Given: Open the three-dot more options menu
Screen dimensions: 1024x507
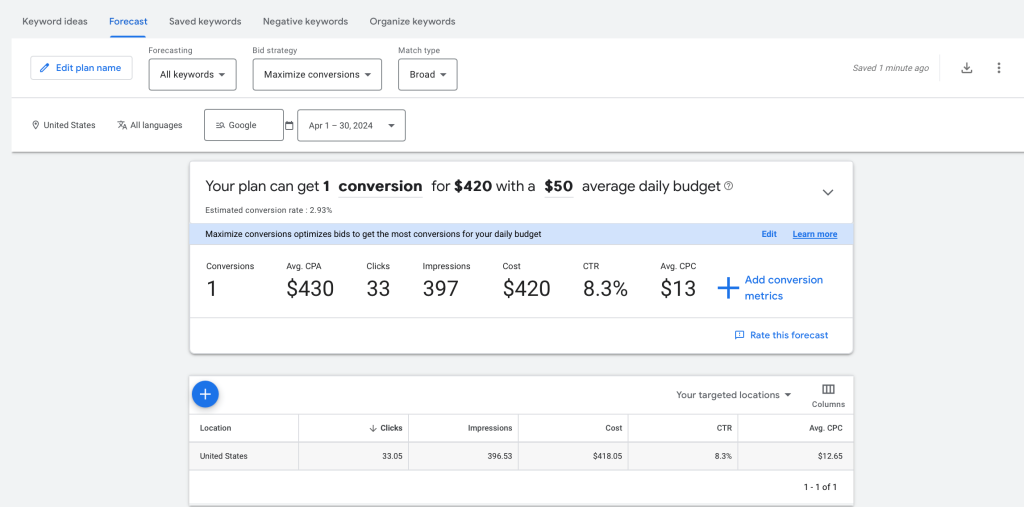Looking at the screenshot, I should pos(999,68).
